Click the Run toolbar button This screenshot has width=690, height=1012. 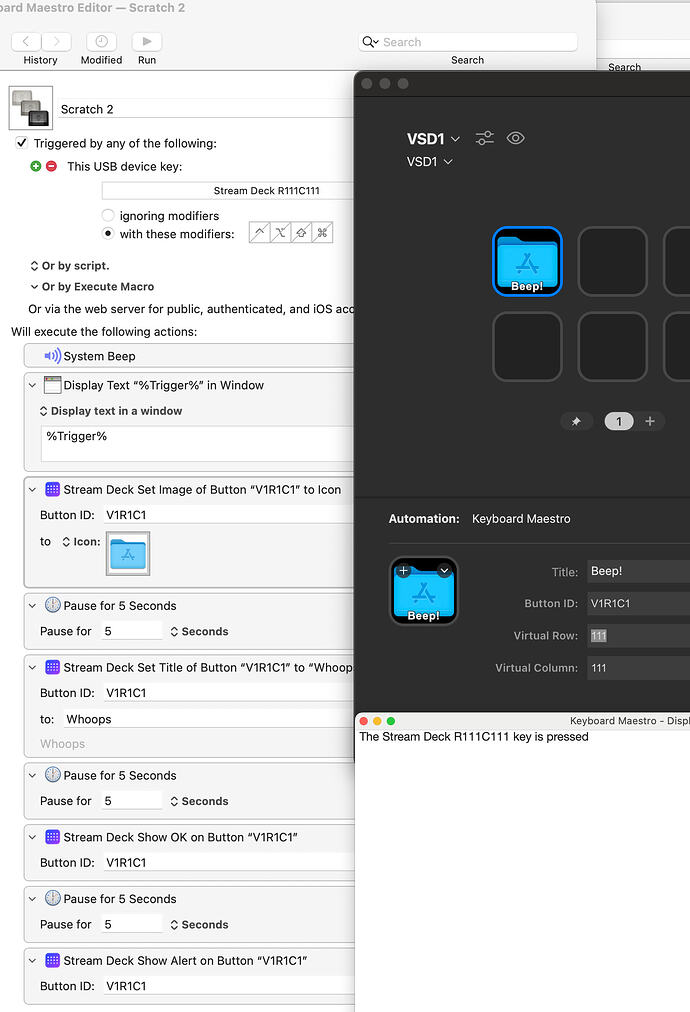[147, 42]
